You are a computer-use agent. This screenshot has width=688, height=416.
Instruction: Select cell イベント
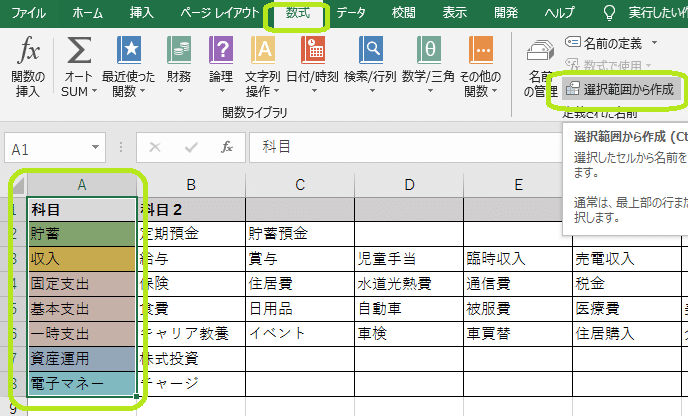pyautogui.click(x=300, y=334)
